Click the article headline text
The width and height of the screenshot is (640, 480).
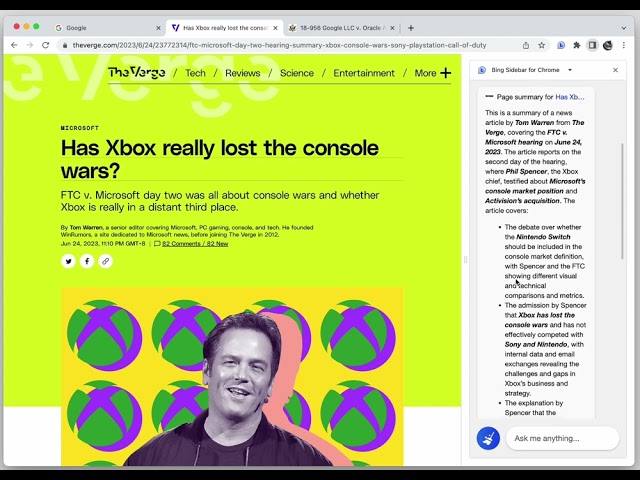pyautogui.click(x=220, y=159)
